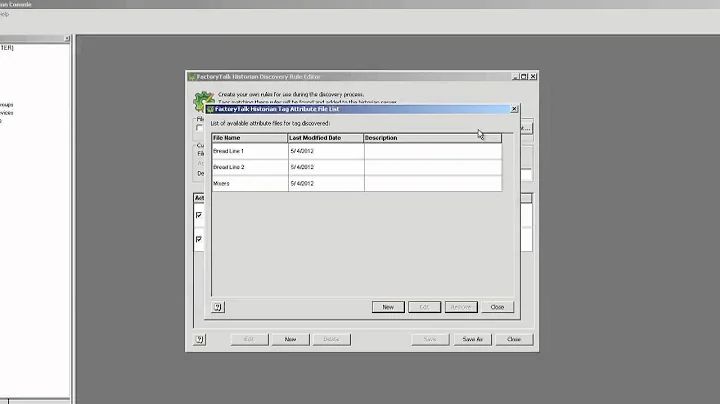This screenshot has width=720, height=404.
Task: Click the Description cell for Mixers
Action: click(433, 183)
